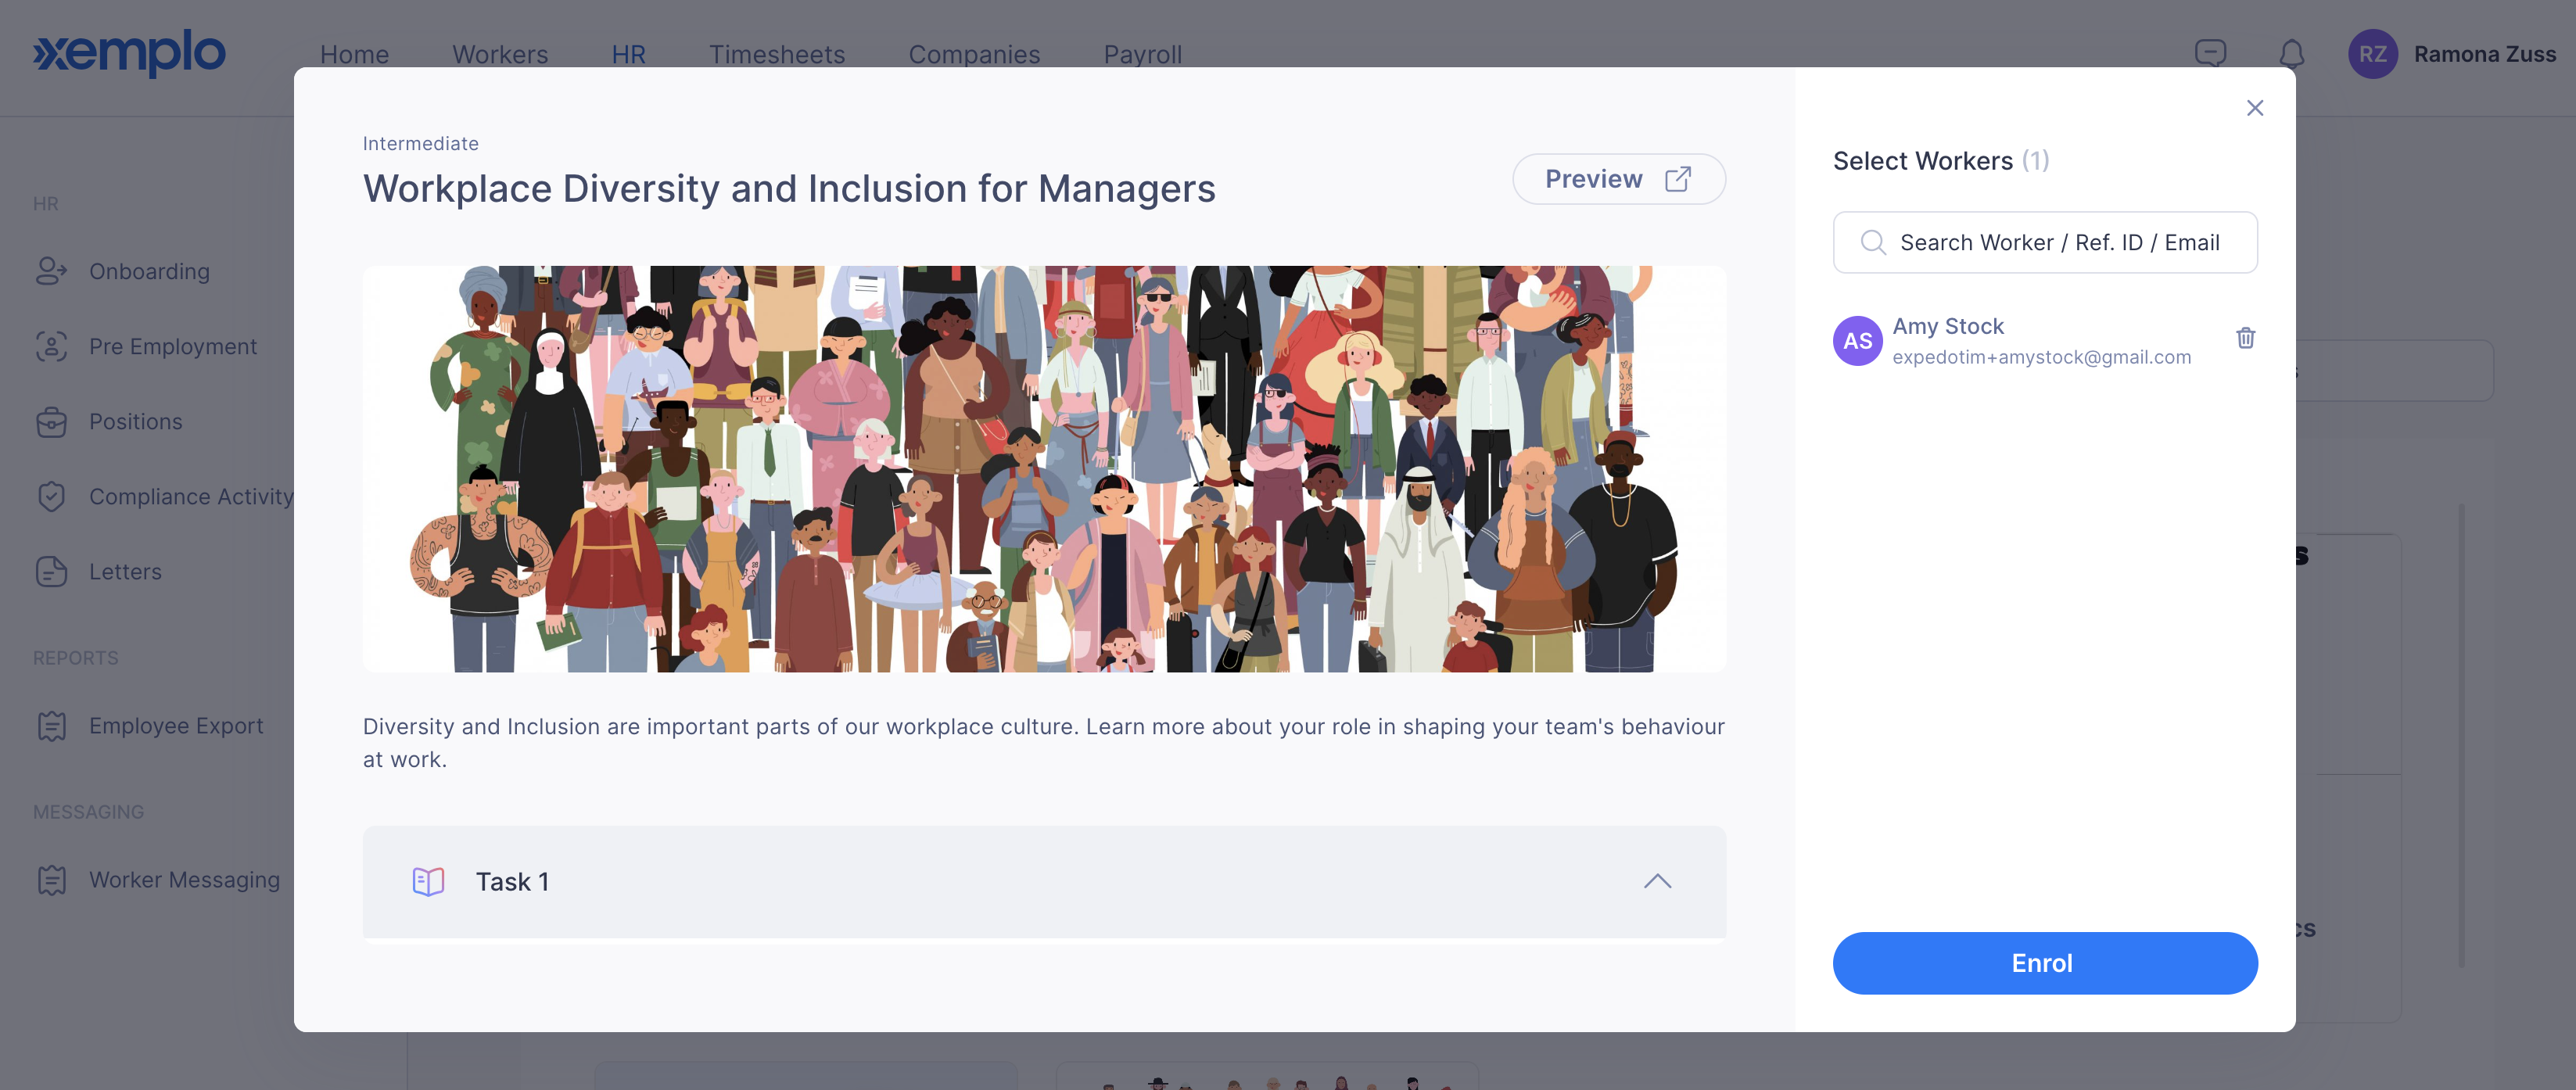Screen dimensions: 2576x1090
Task: Open Onboarding in the sidebar
Action: click(149, 271)
